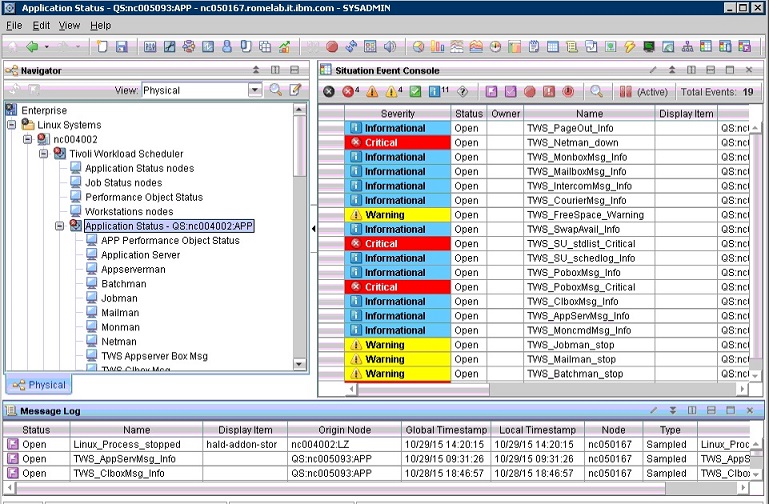Click the Informational events filter icon
This screenshot has width=769, height=504.
coord(436,91)
